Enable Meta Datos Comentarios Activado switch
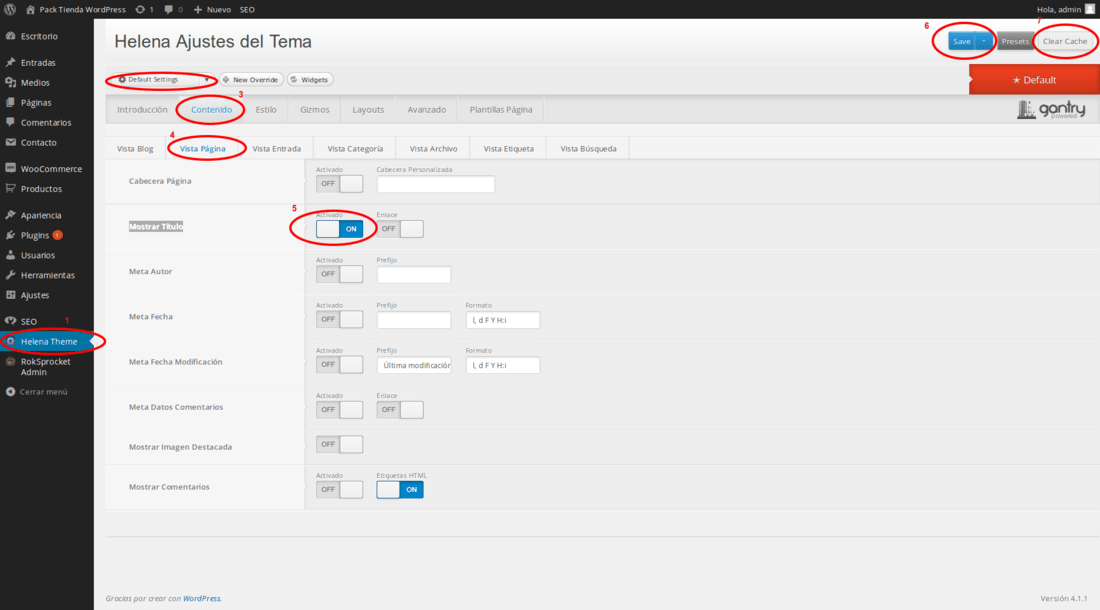Viewport: 1100px width, 610px height. tap(340, 409)
